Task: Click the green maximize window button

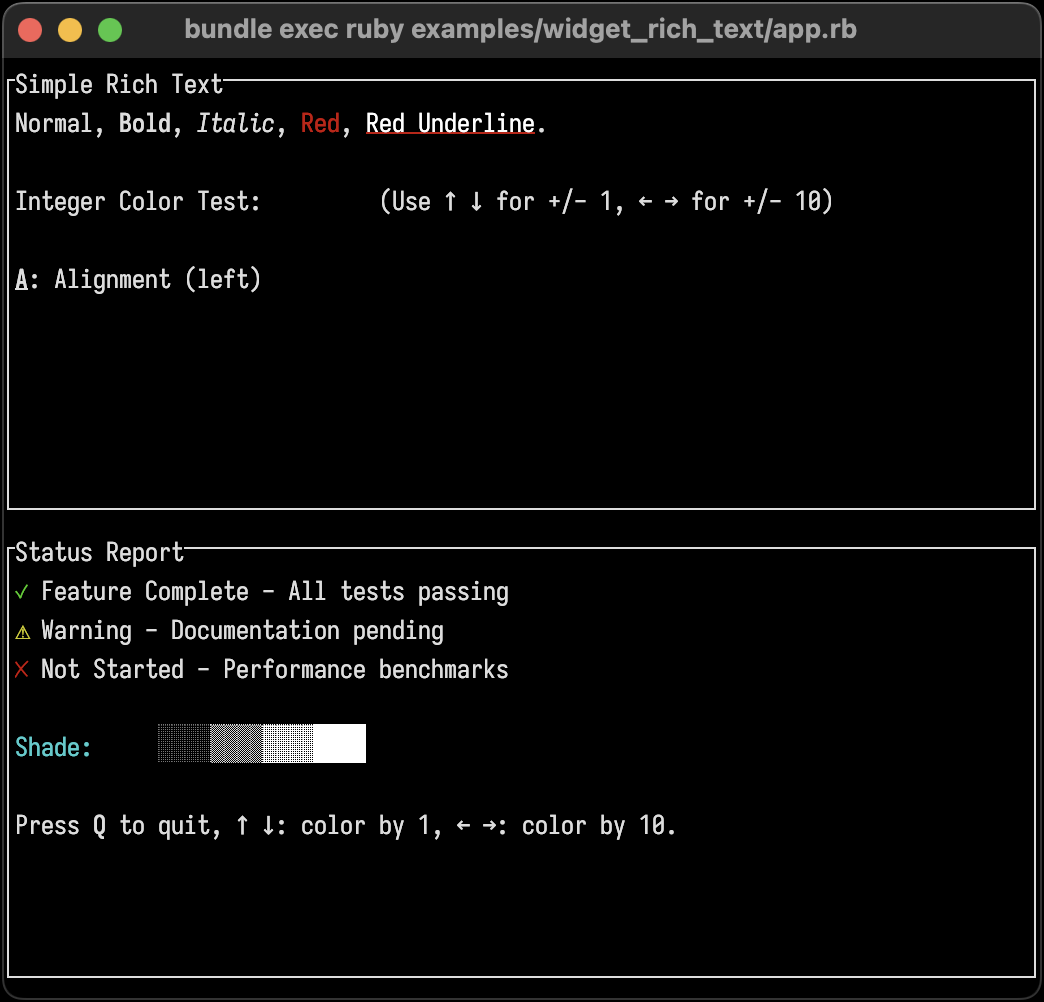Action: [110, 30]
